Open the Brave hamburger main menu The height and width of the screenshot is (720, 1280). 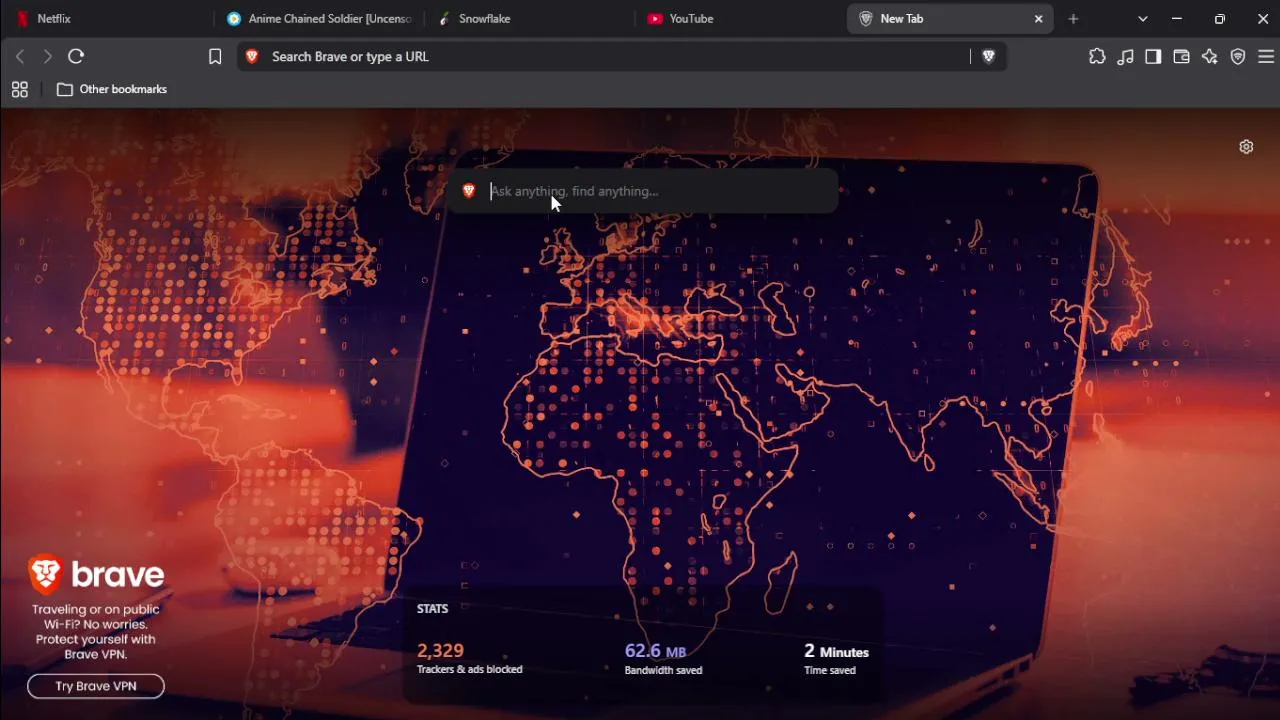(x=1266, y=57)
